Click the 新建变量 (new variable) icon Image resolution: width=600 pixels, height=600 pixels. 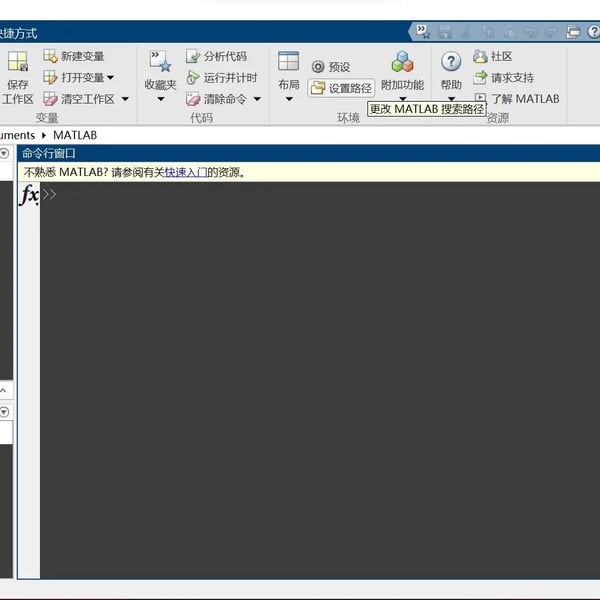[50, 56]
